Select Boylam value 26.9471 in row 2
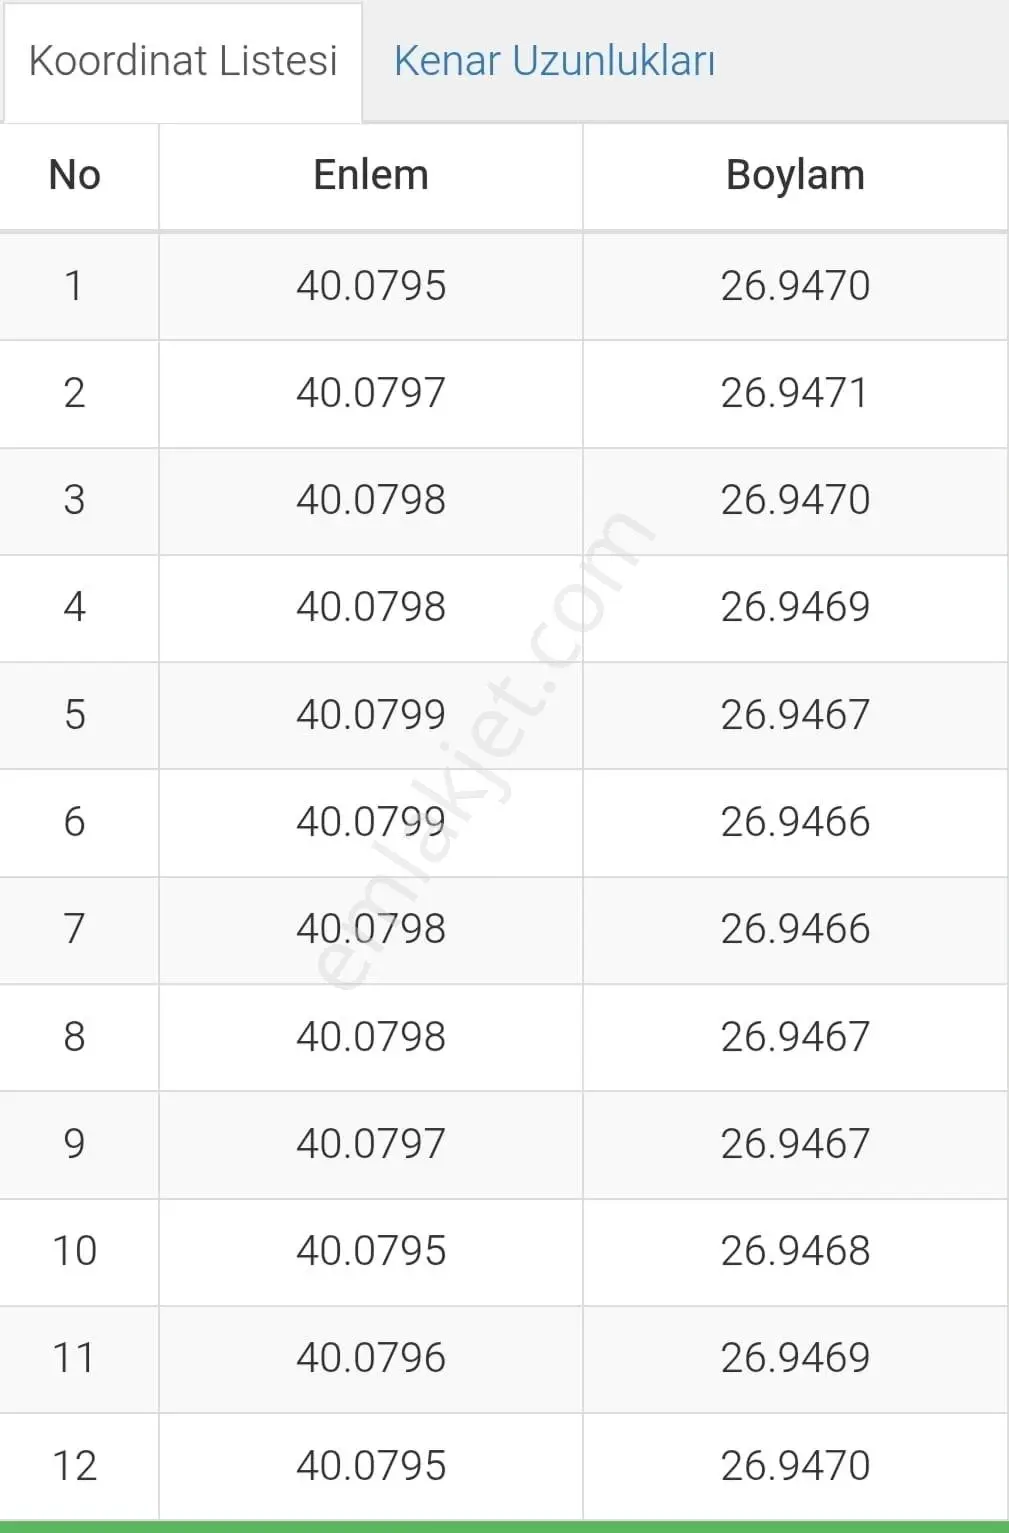The width and height of the screenshot is (1009, 1533). tap(795, 393)
